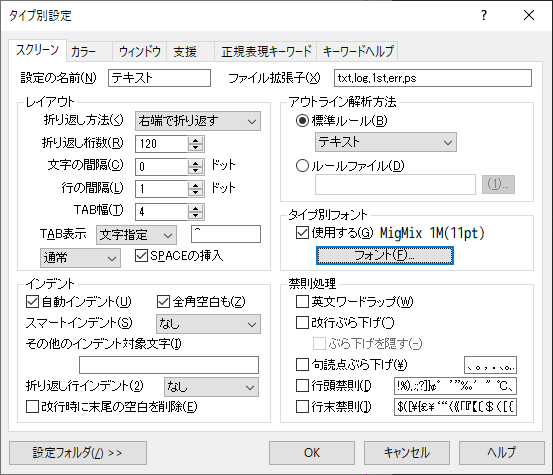Open the 折り返し行インデント dropdown

coord(211,387)
